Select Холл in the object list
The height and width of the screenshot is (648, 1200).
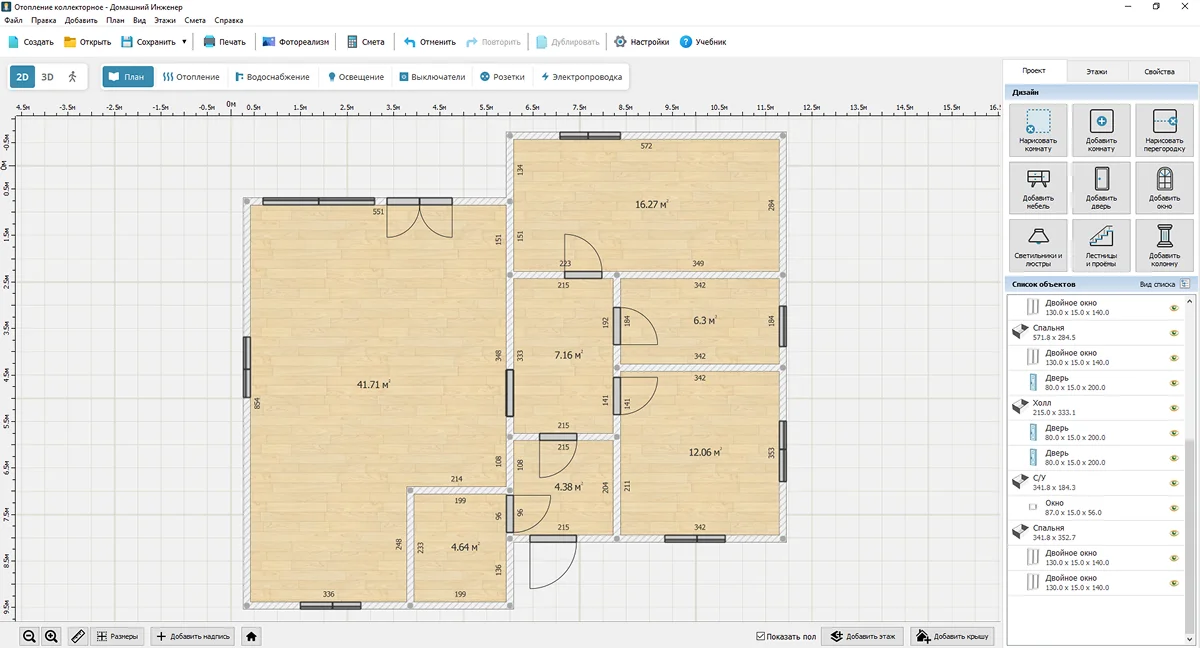[x=1044, y=403]
